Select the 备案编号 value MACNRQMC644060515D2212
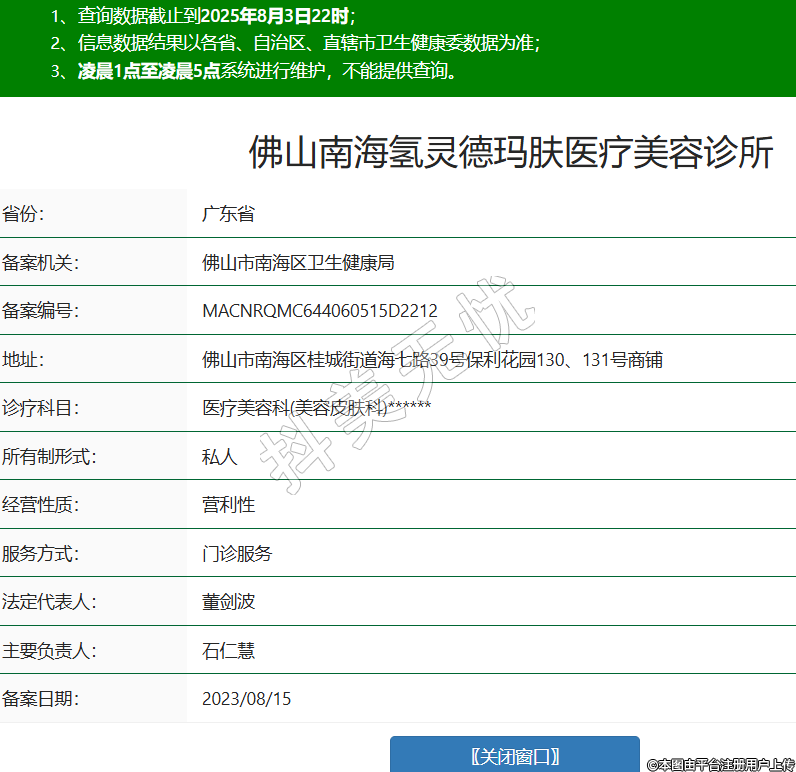The width and height of the screenshot is (796, 772). click(x=319, y=311)
